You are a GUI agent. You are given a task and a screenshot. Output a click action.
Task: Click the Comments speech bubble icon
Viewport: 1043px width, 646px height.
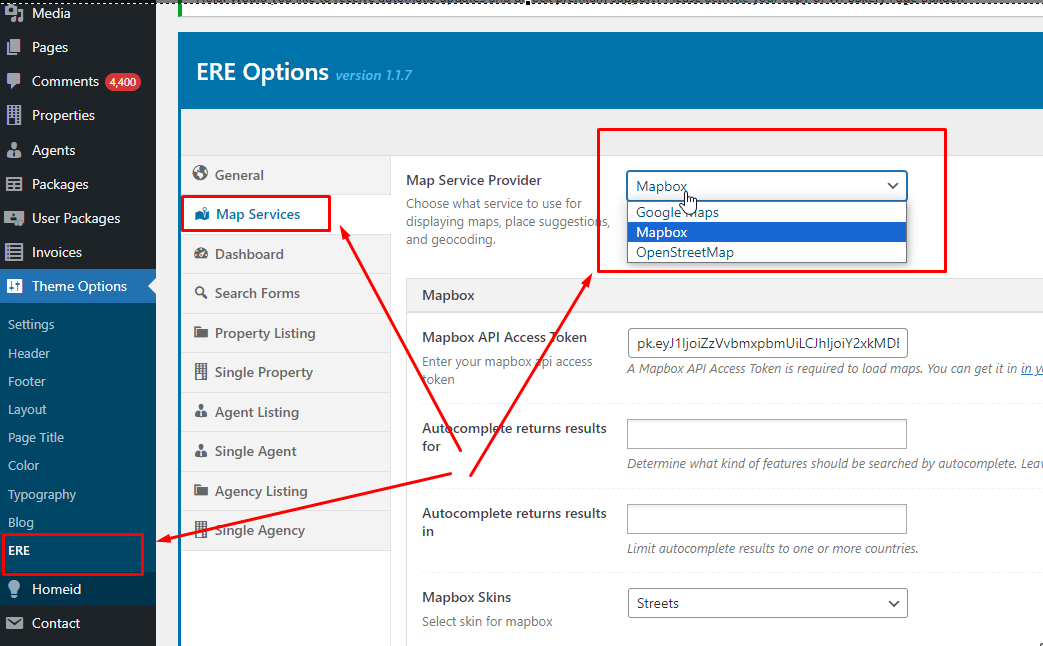14,81
